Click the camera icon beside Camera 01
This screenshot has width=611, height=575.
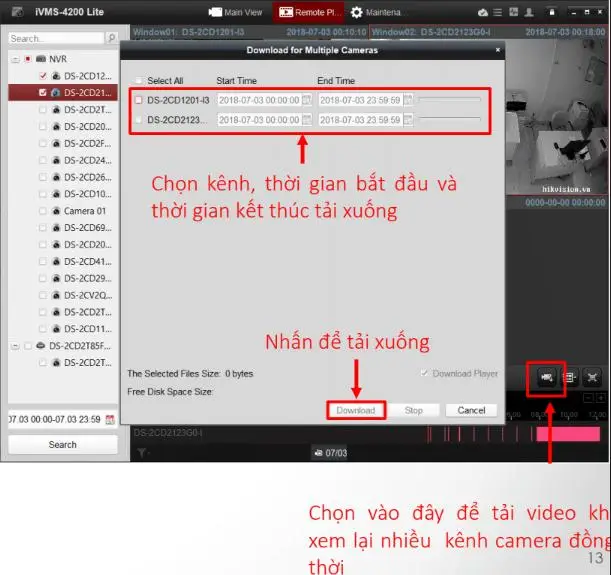coord(56,211)
